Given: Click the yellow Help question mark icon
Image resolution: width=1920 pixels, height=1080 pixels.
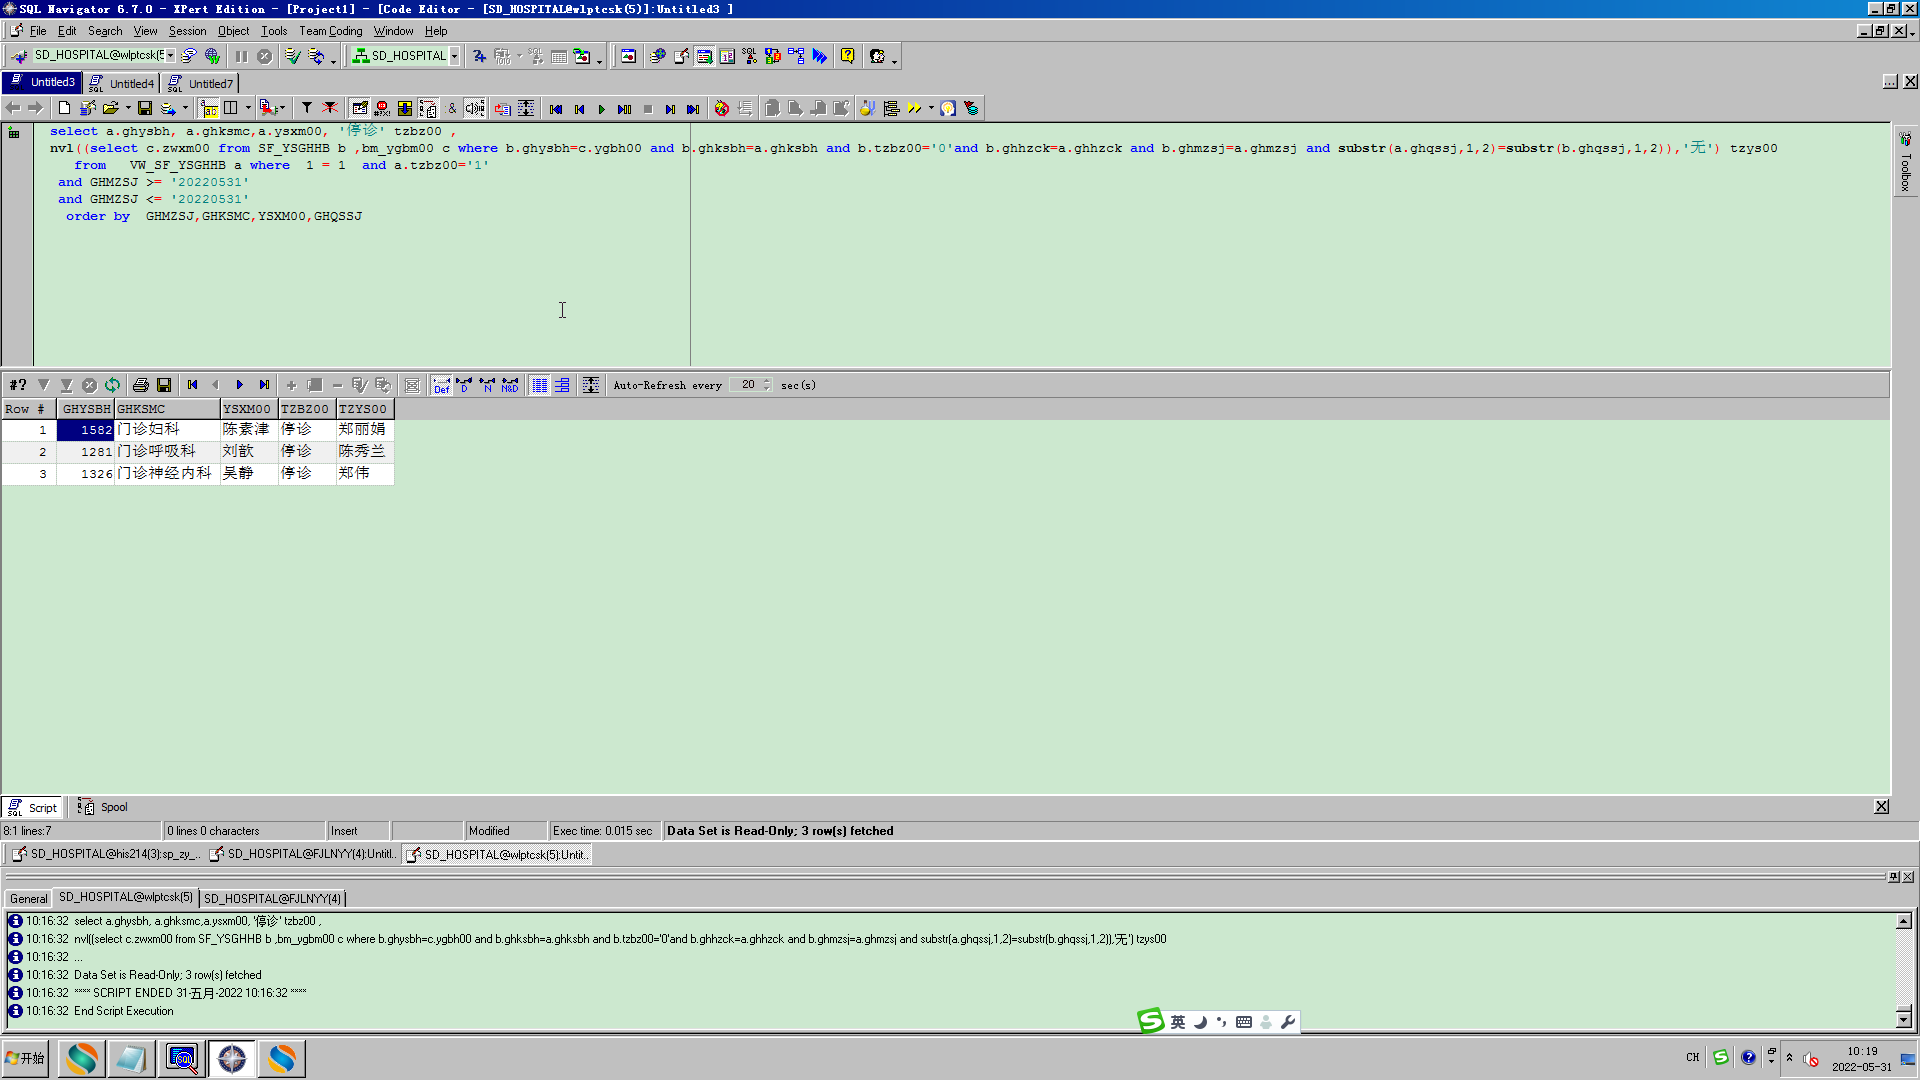Looking at the screenshot, I should (x=847, y=56).
